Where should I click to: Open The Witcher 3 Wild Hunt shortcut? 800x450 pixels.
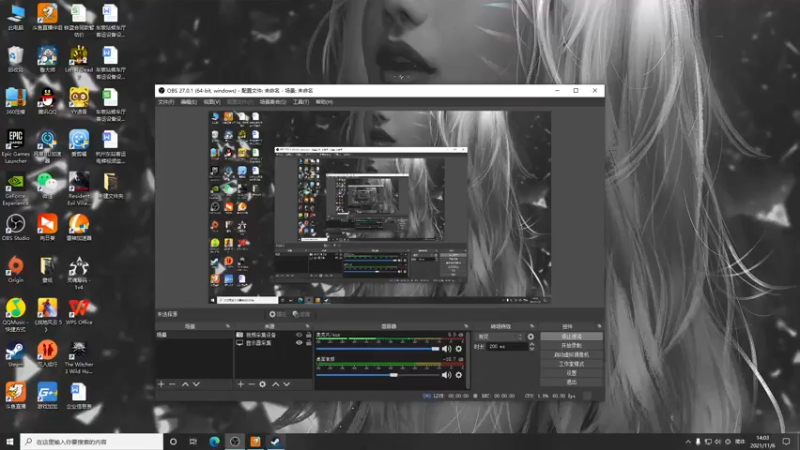point(79,357)
